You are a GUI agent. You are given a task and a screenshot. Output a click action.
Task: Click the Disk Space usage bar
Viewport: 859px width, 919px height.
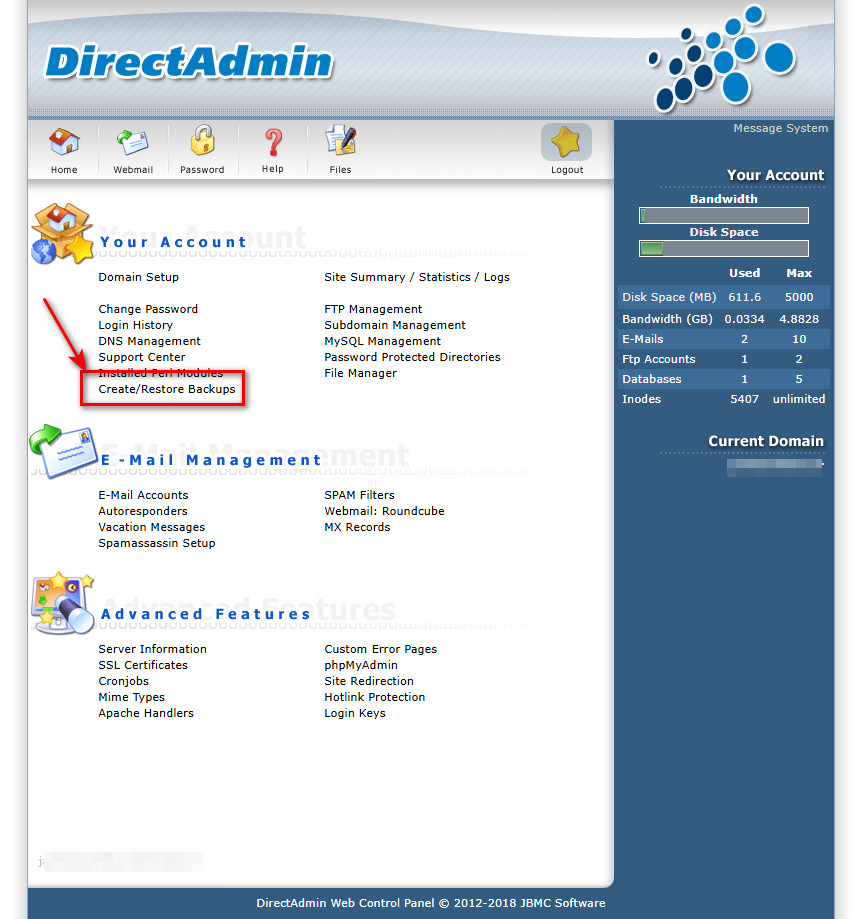click(723, 248)
